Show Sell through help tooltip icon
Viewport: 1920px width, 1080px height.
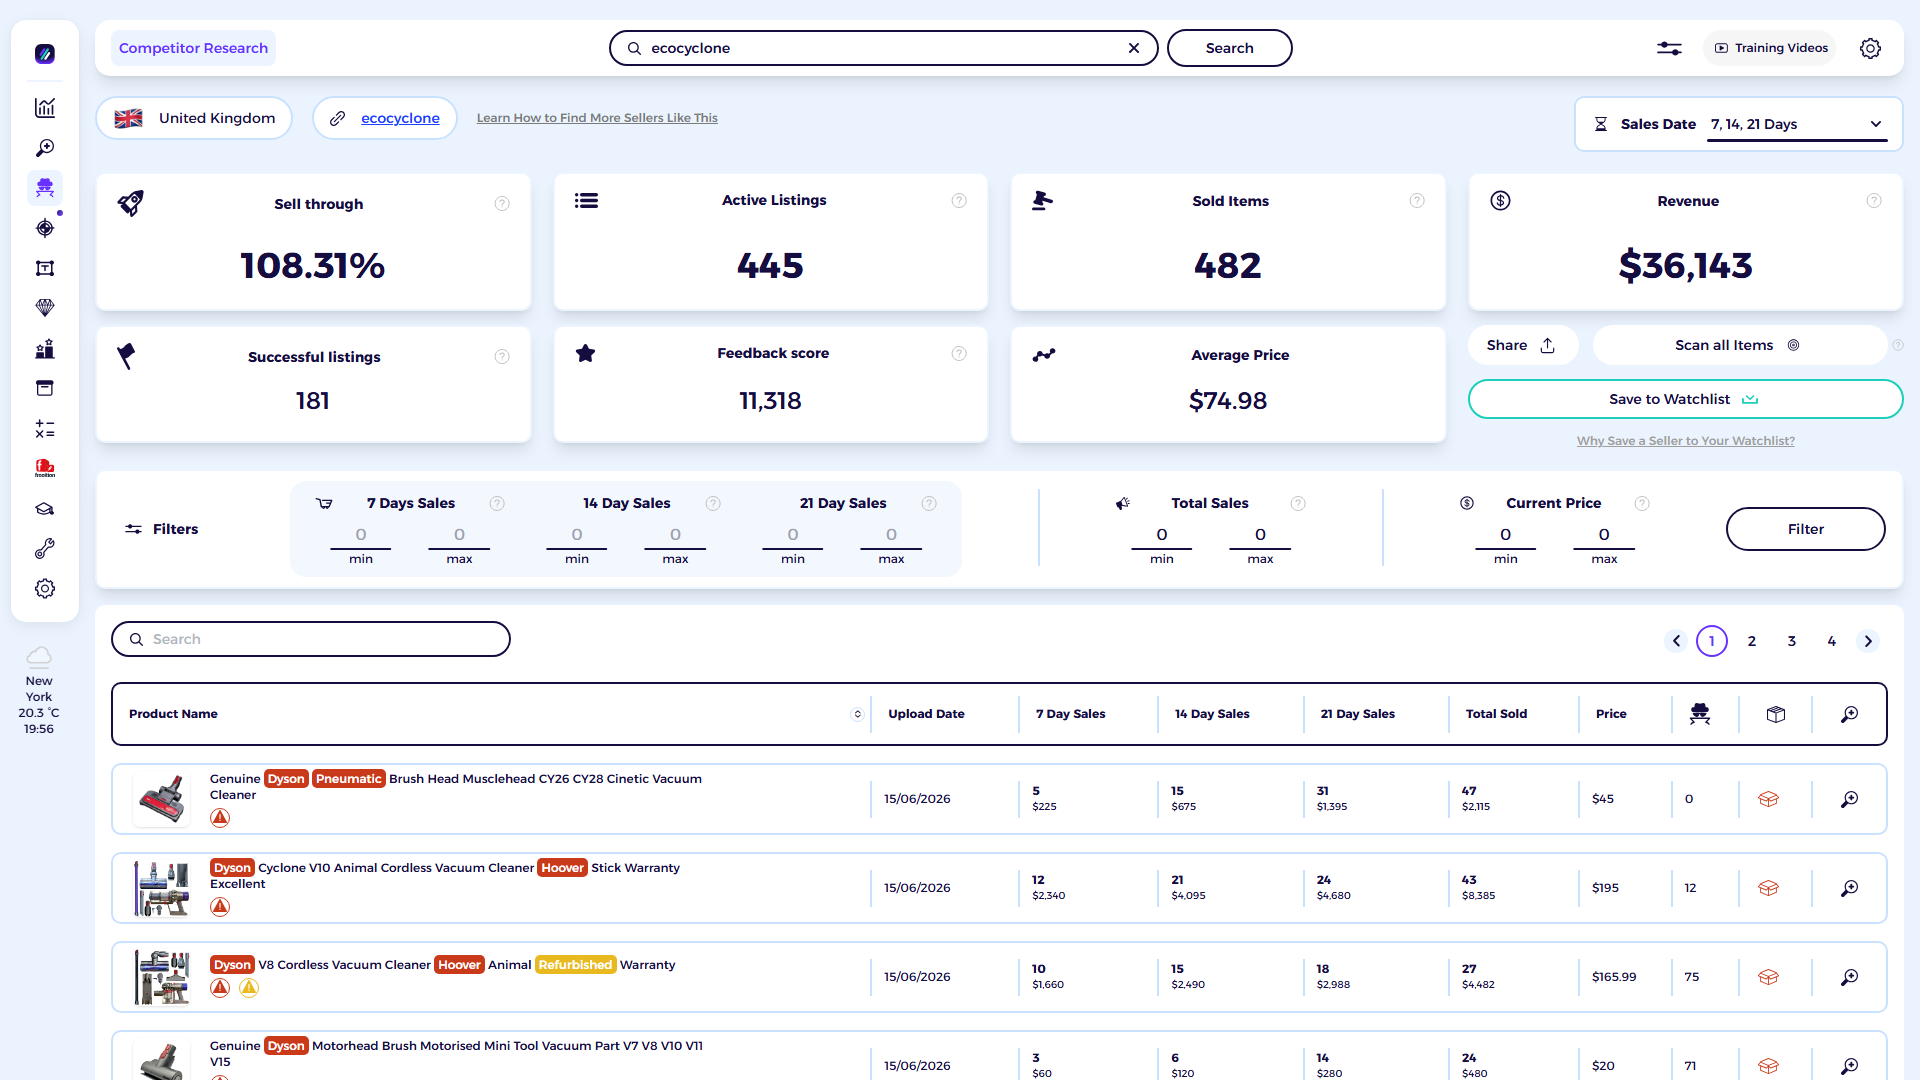[502, 204]
